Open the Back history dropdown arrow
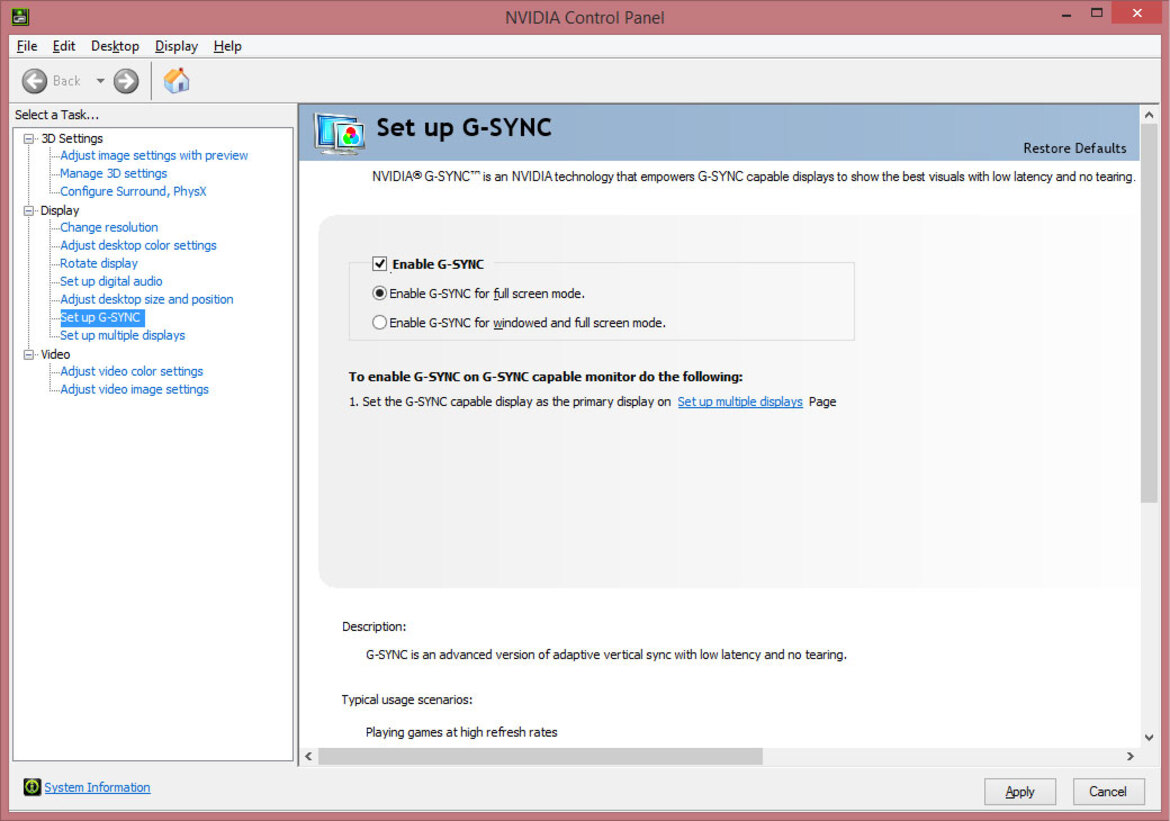This screenshot has width=1170, height=821. click(100, 81)
